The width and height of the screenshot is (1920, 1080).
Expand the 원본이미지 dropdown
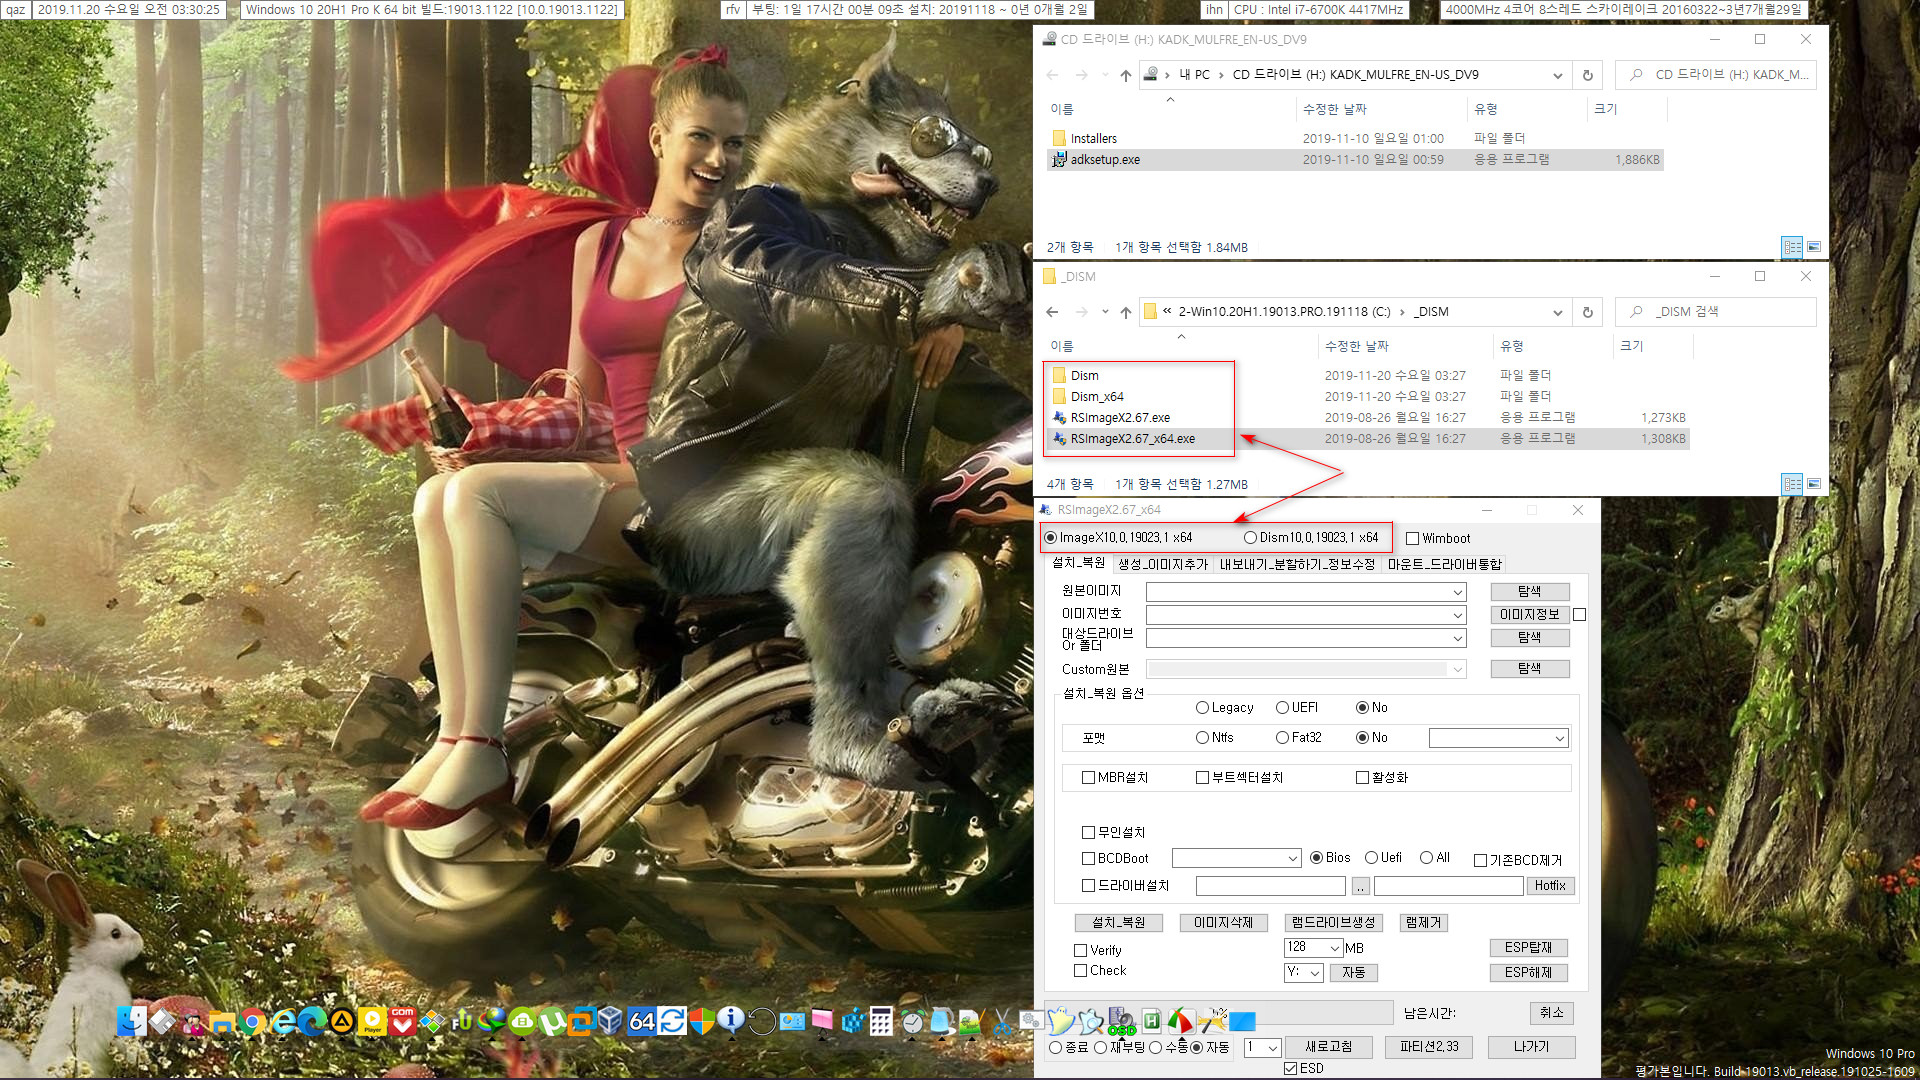coord(1457,592)
